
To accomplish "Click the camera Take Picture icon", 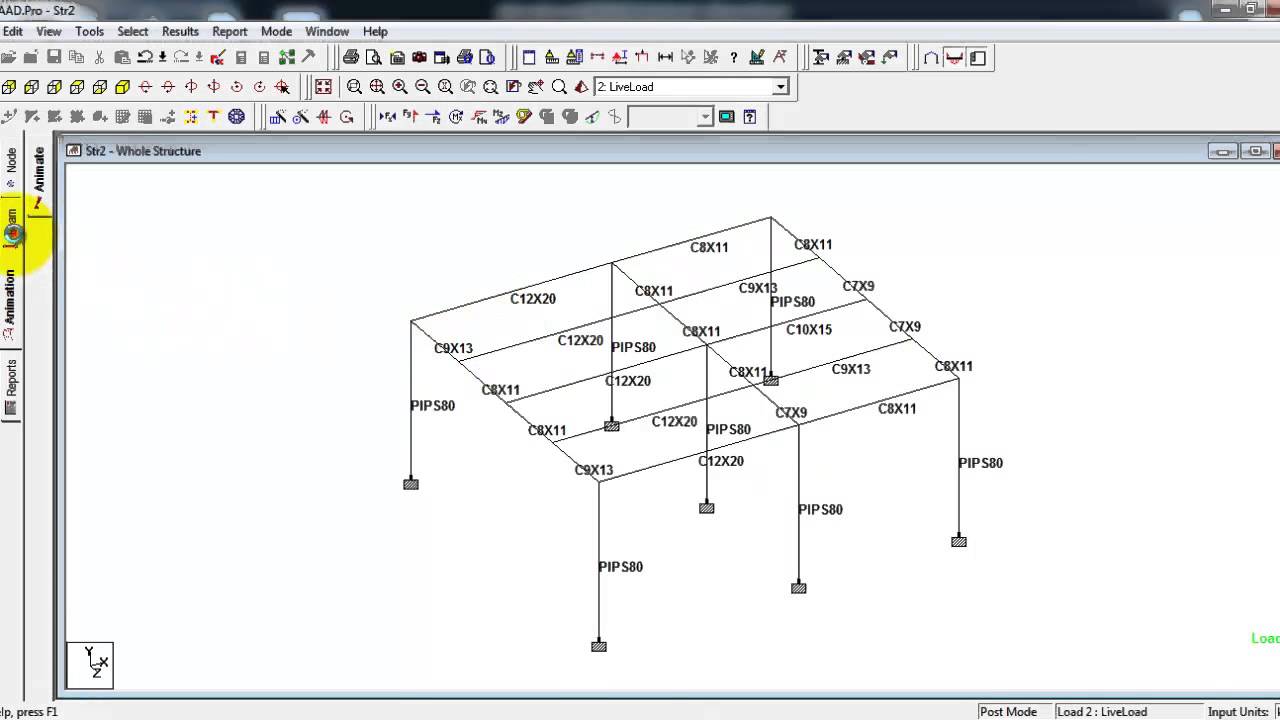I will [420, 57].
